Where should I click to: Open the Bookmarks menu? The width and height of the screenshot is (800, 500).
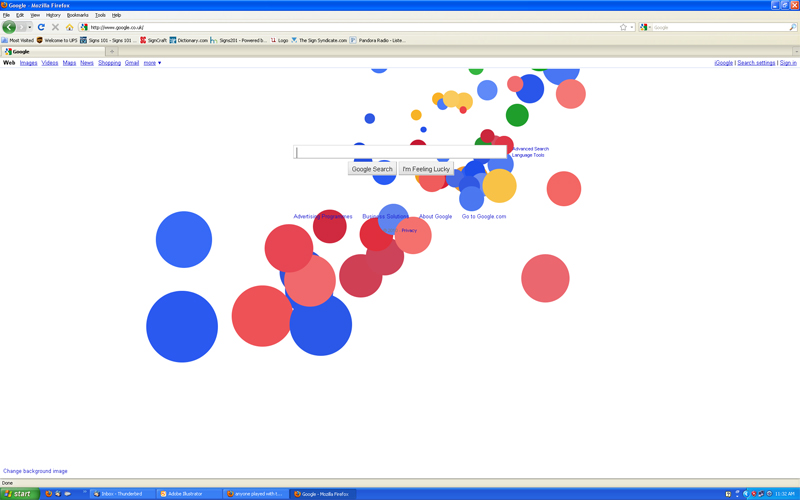pos(78,15)
